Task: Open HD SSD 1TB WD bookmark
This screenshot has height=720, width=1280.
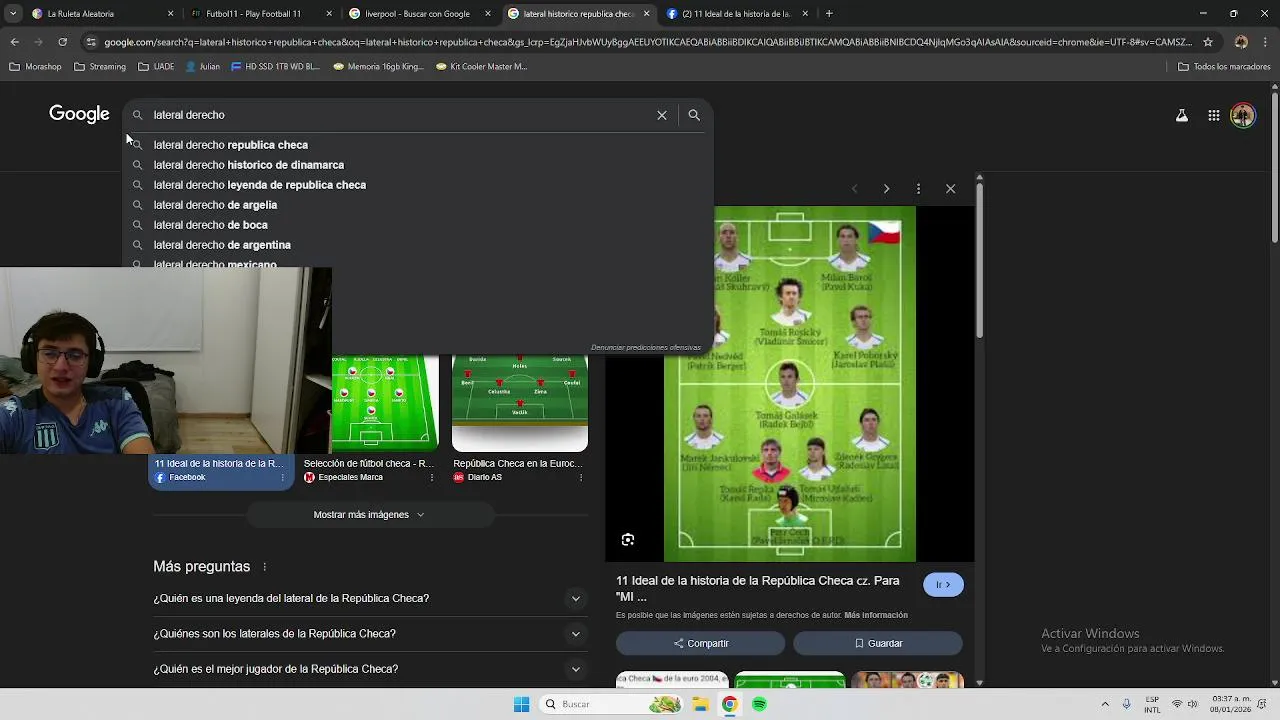Action: pos(275,67)
